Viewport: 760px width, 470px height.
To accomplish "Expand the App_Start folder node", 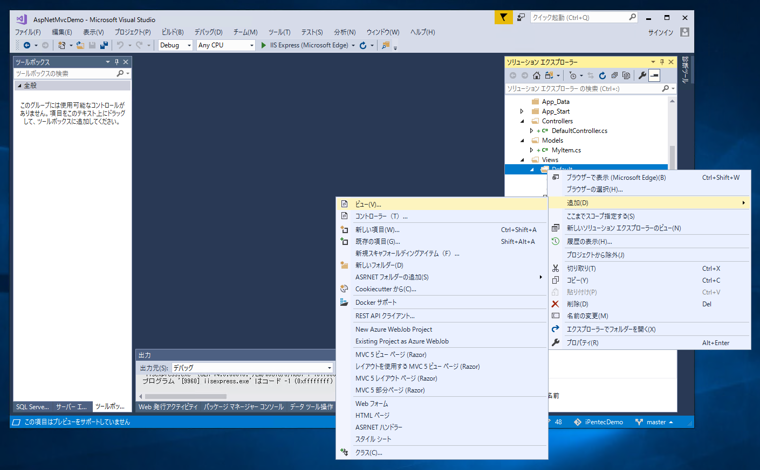I will [x=522, y=111].
